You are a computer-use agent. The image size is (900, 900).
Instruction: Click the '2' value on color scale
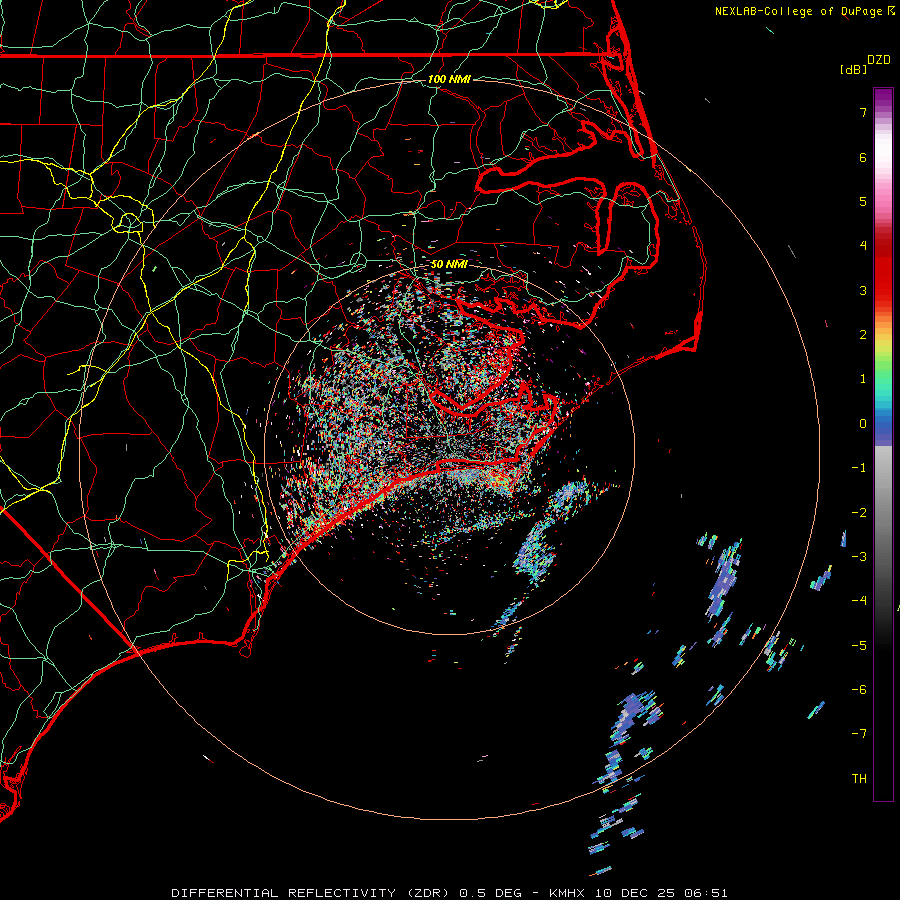coord(863,335)
